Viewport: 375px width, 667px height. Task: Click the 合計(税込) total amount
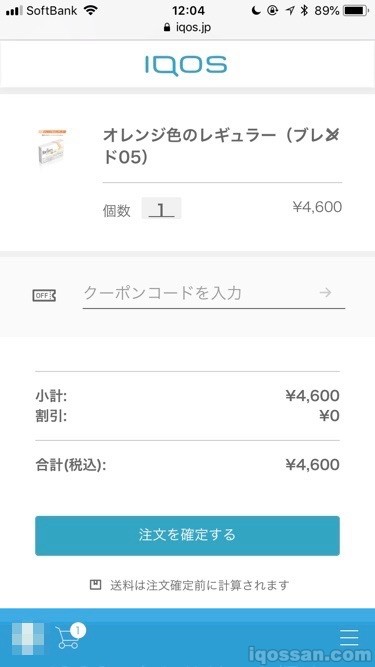(312, 465)
